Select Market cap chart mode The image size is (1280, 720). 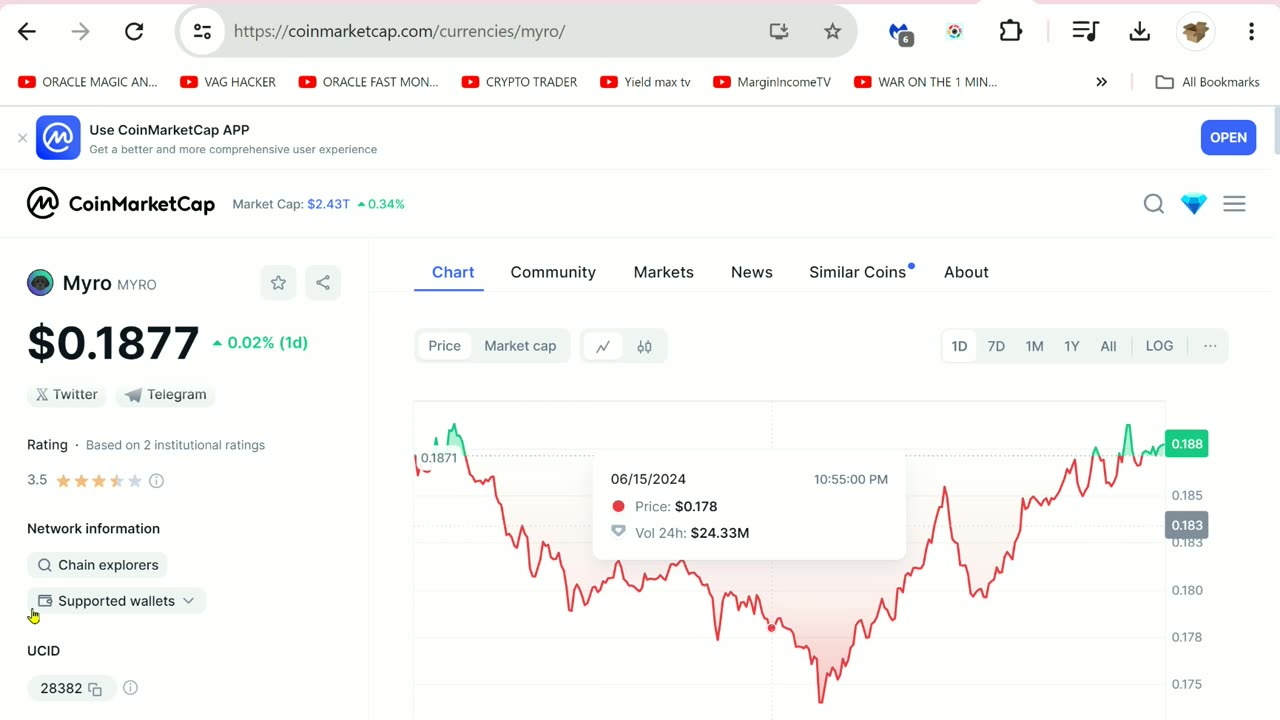tap(520, 346)
